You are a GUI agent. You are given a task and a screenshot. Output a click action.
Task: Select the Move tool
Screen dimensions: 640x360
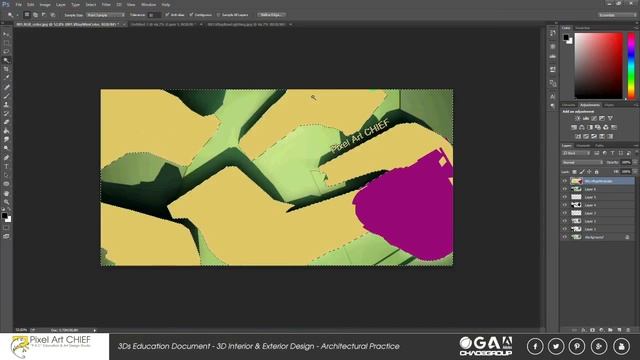coord(6,34)
